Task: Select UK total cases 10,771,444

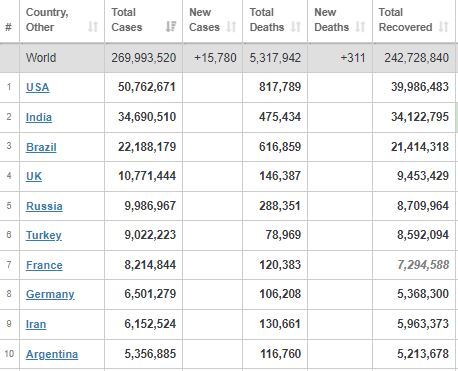Action: (147, 176)
